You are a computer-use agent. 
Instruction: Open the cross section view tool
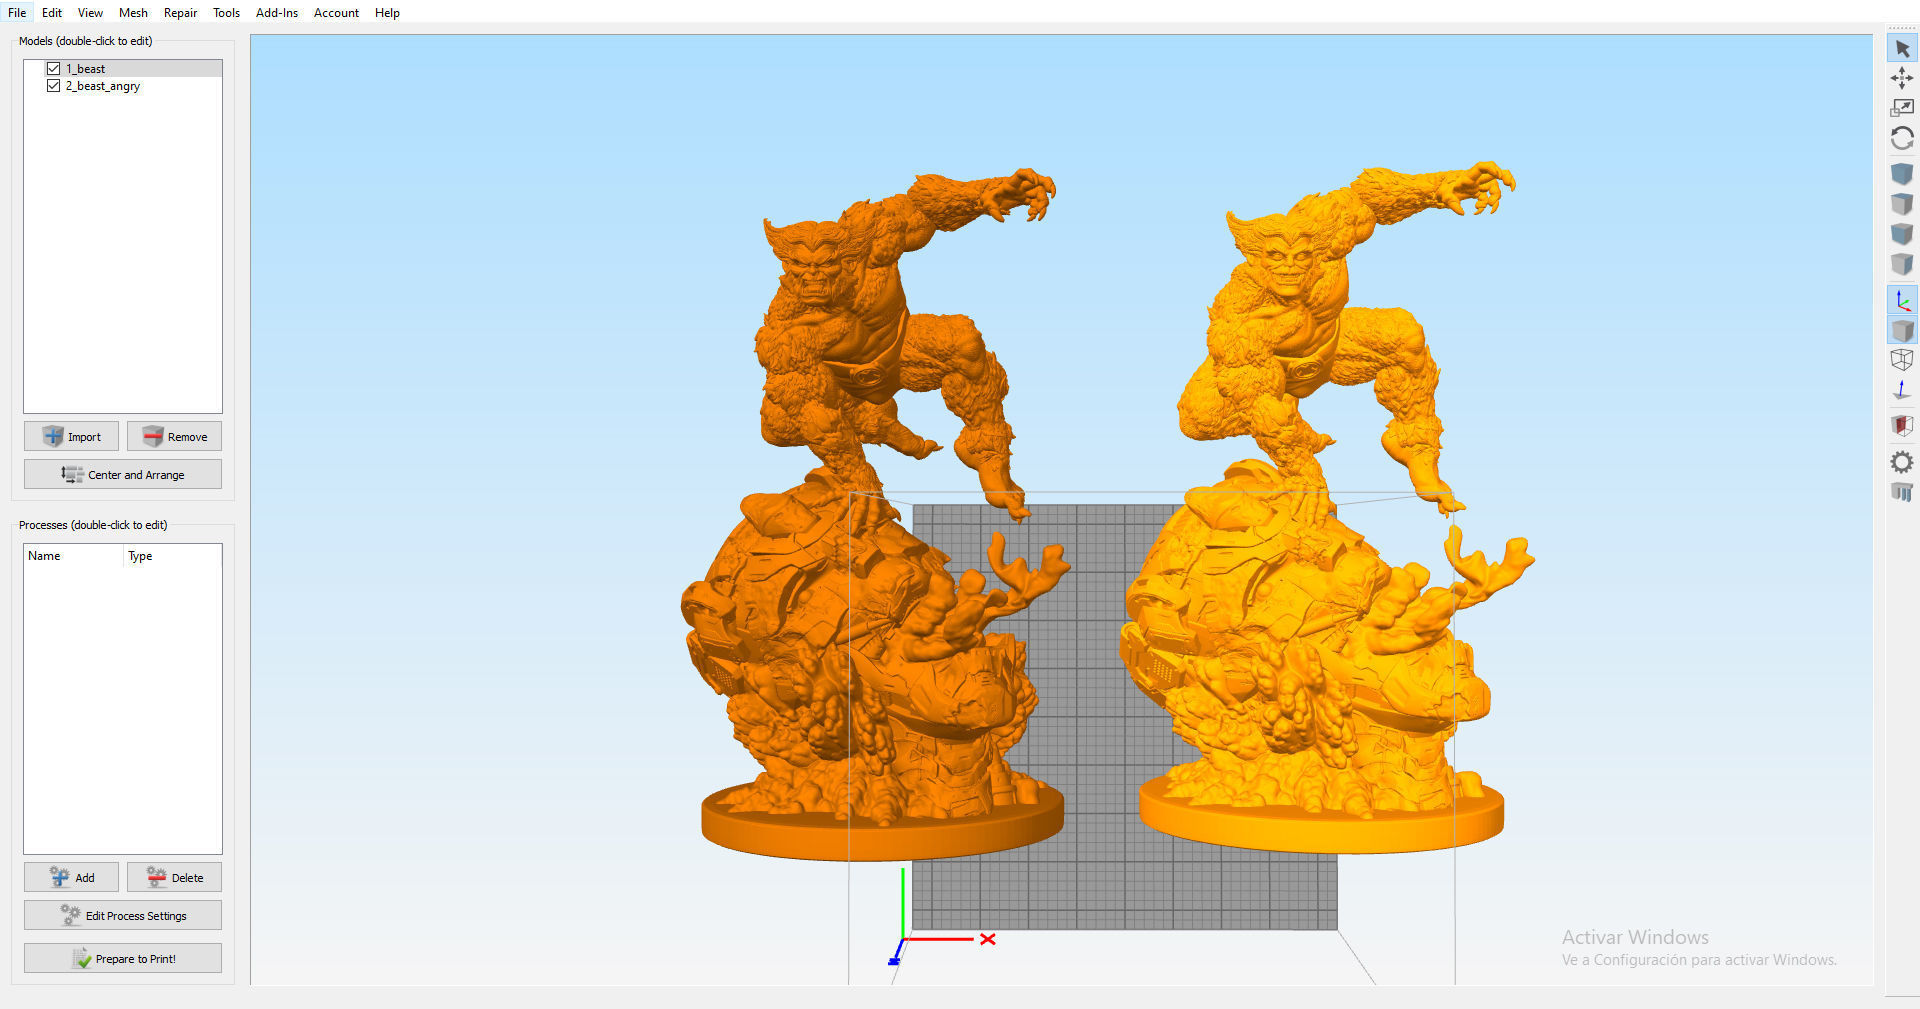click(1902, 426)
